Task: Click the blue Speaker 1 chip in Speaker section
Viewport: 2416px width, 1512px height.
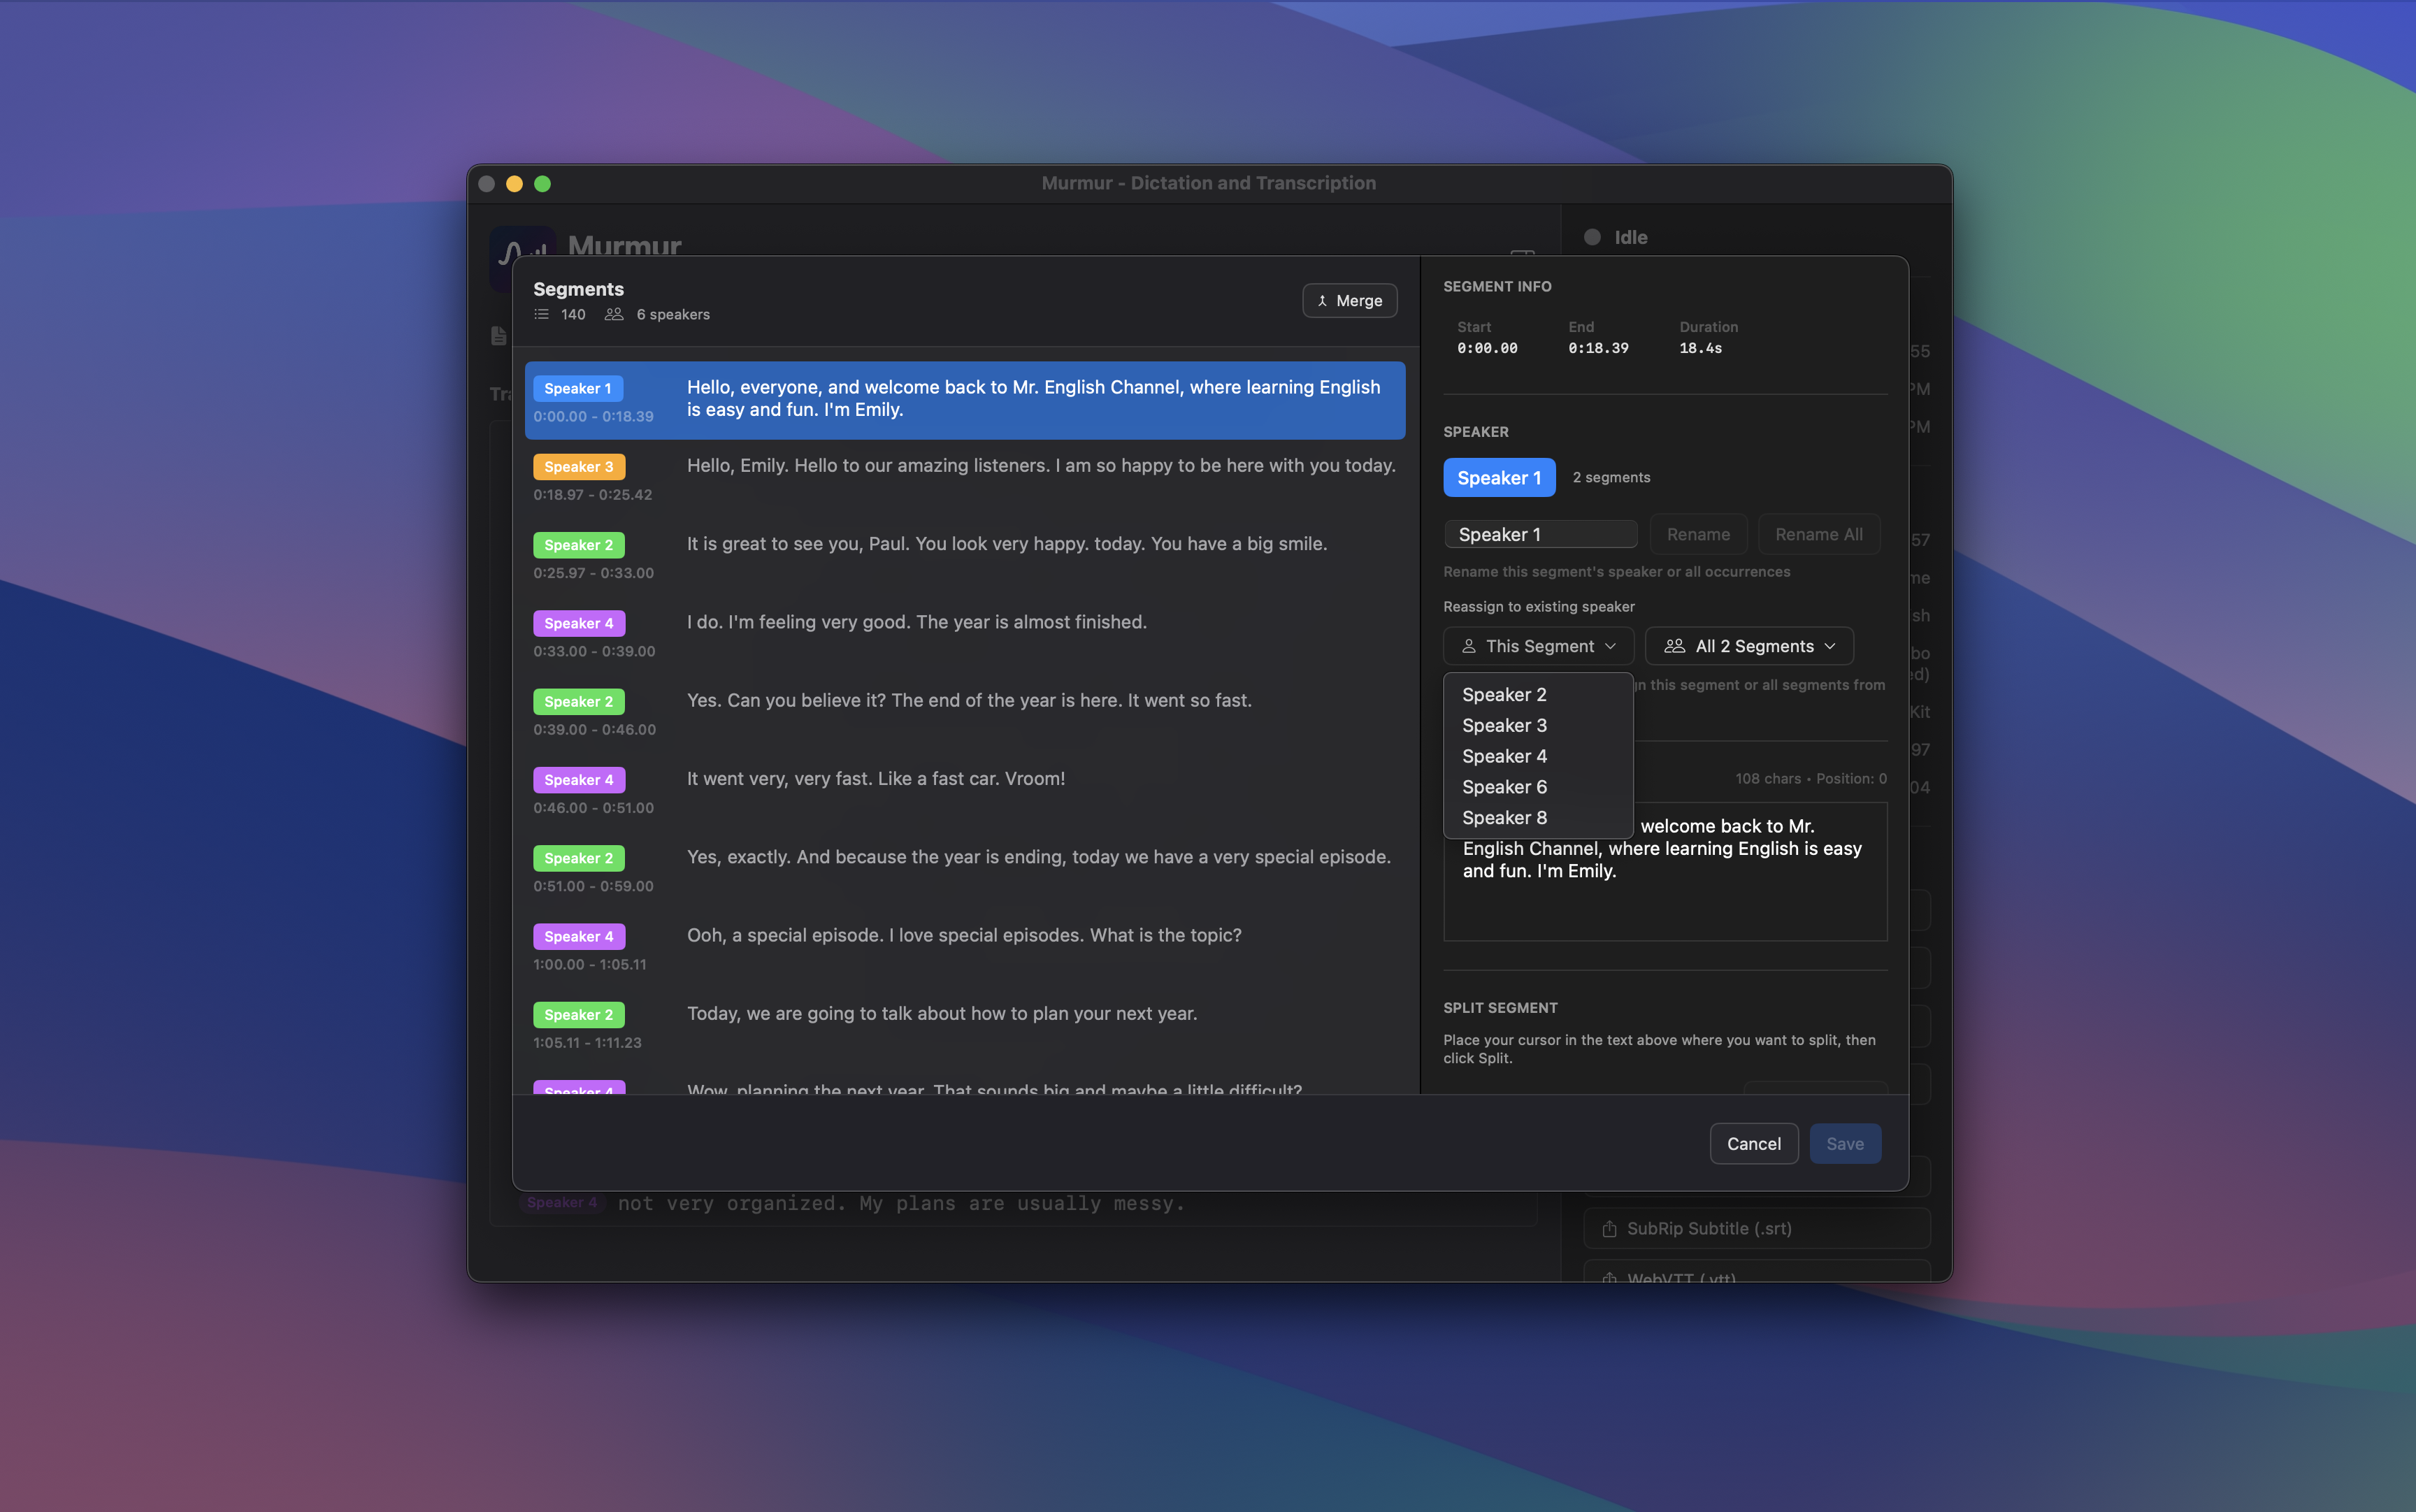Action: [1498, 478]
